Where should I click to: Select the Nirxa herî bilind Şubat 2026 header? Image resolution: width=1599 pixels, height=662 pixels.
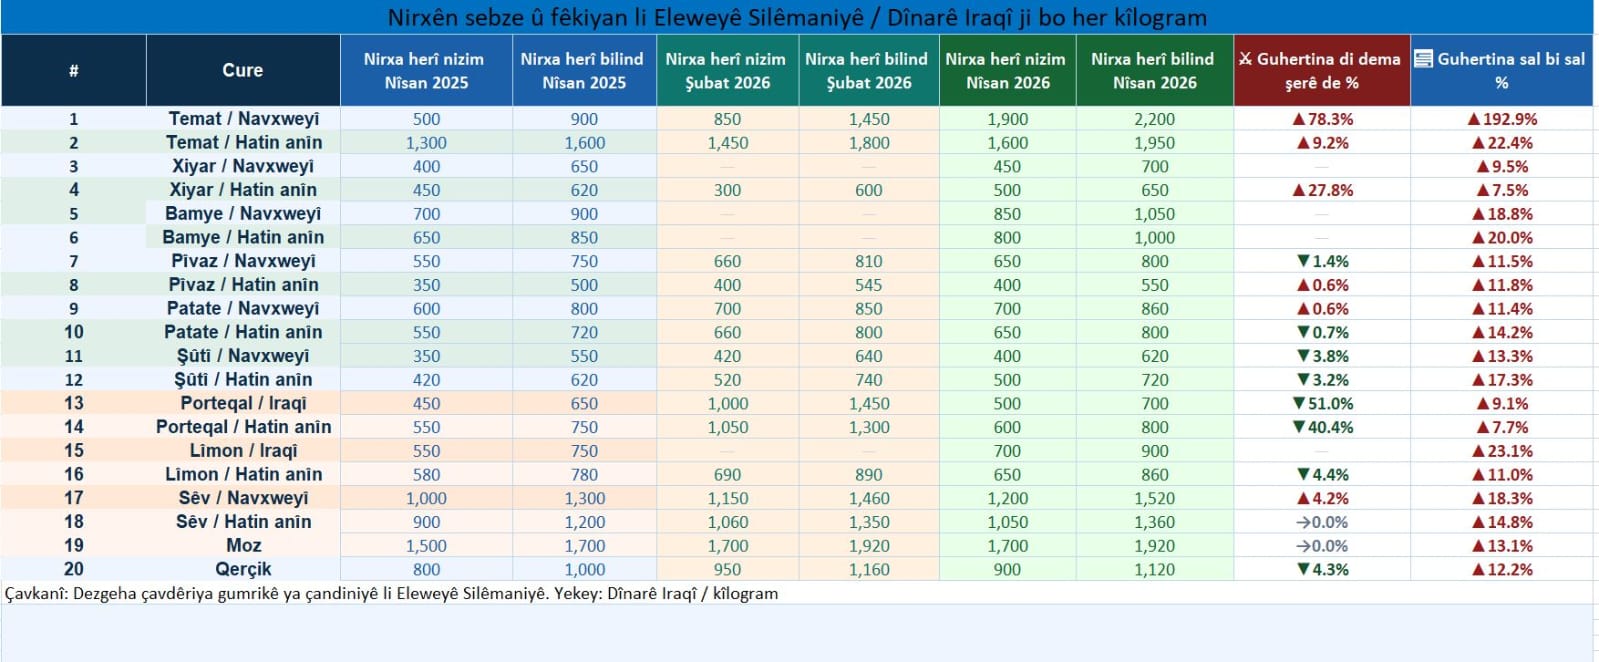point(868,70)
